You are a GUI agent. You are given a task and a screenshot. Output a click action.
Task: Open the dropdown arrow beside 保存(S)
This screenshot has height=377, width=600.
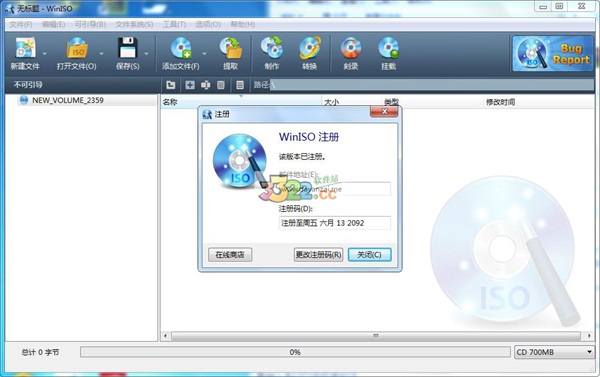(x=146, y=54)
